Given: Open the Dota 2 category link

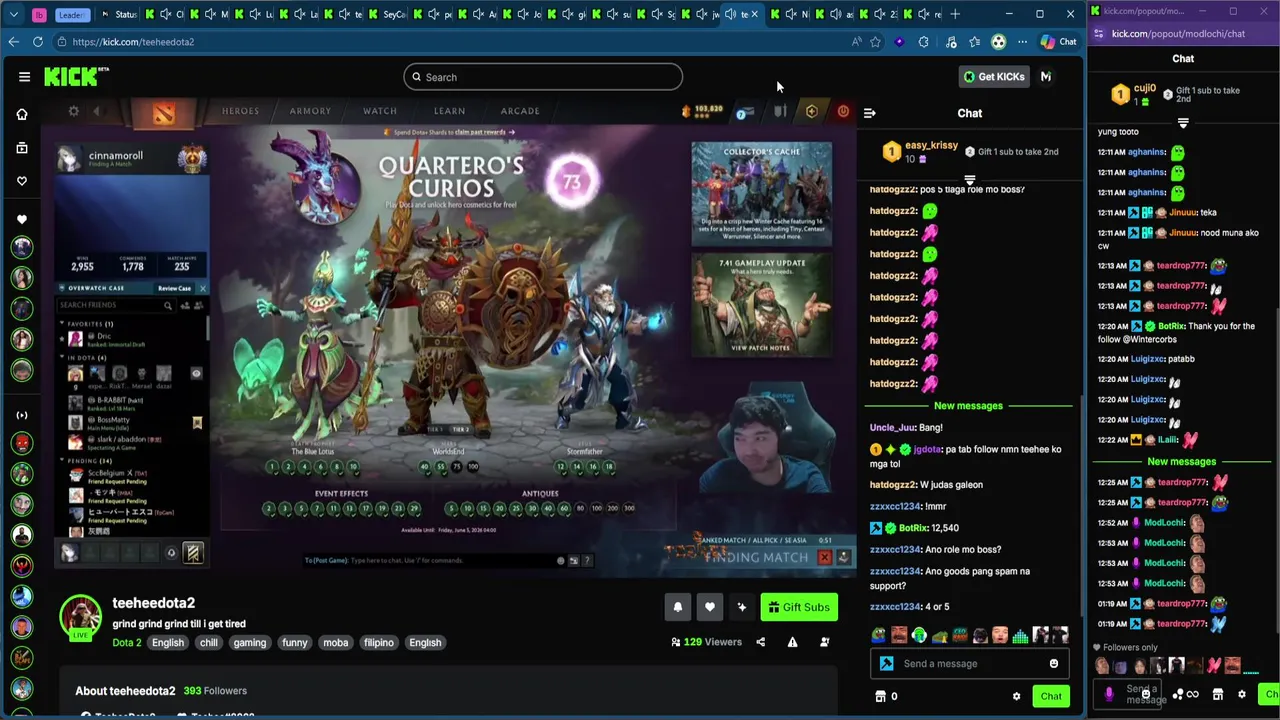Looking at the screenshot, I should click(x=127, y=643).
